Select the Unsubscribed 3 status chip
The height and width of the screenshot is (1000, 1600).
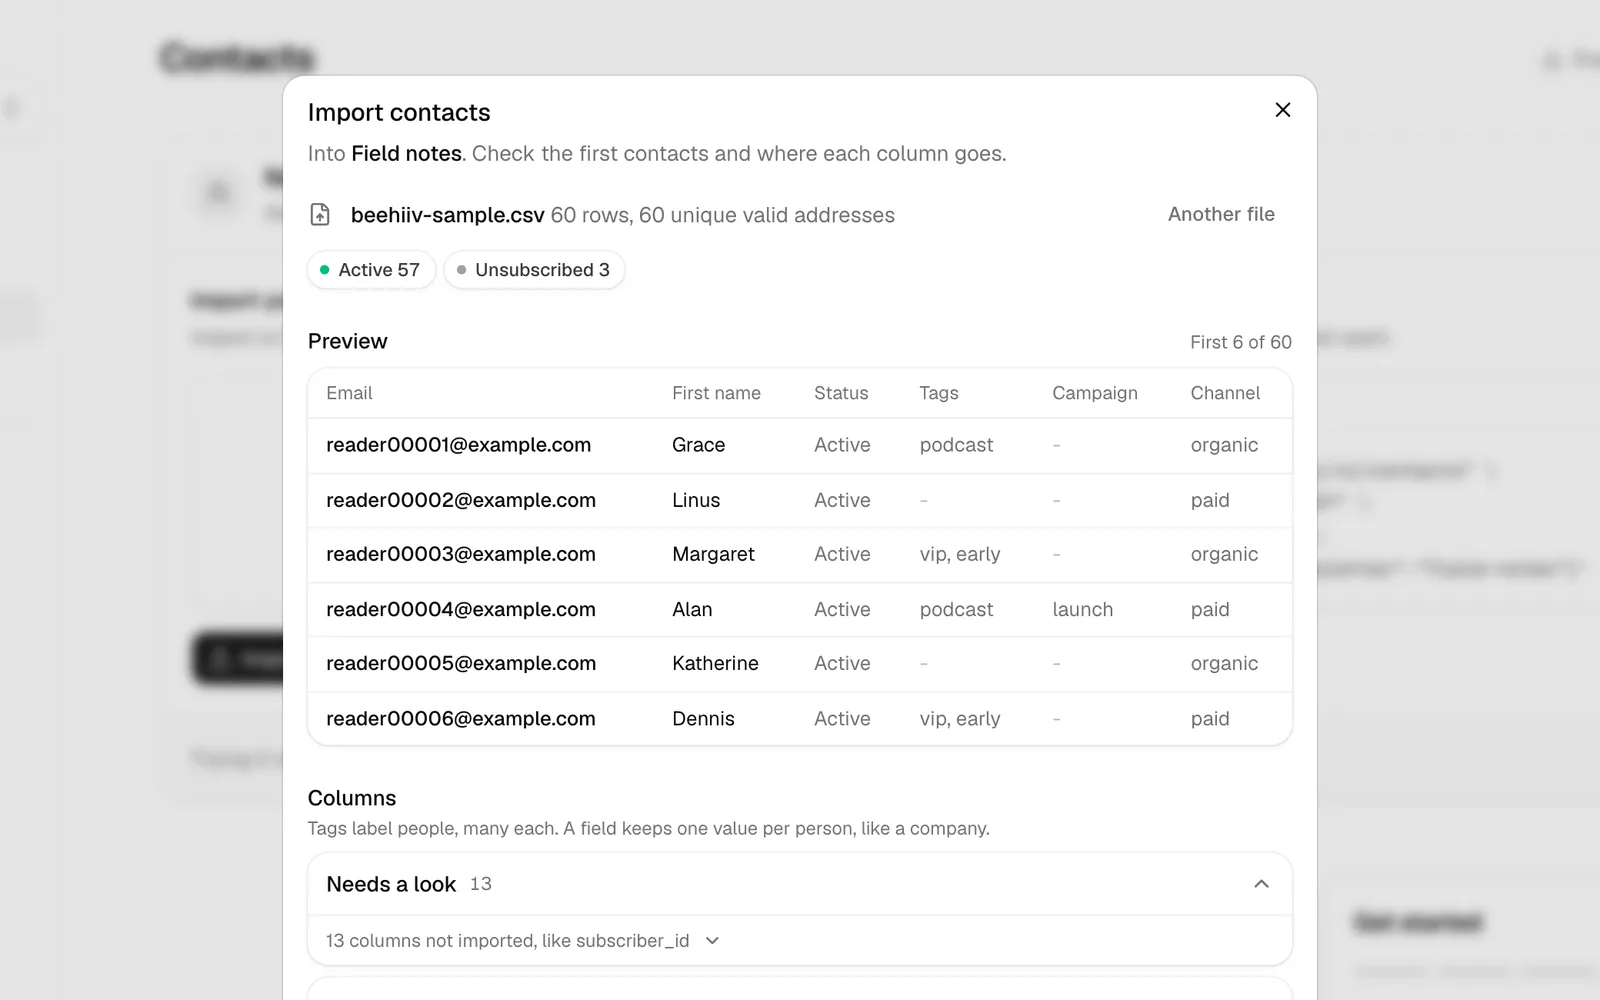[534, 270]
